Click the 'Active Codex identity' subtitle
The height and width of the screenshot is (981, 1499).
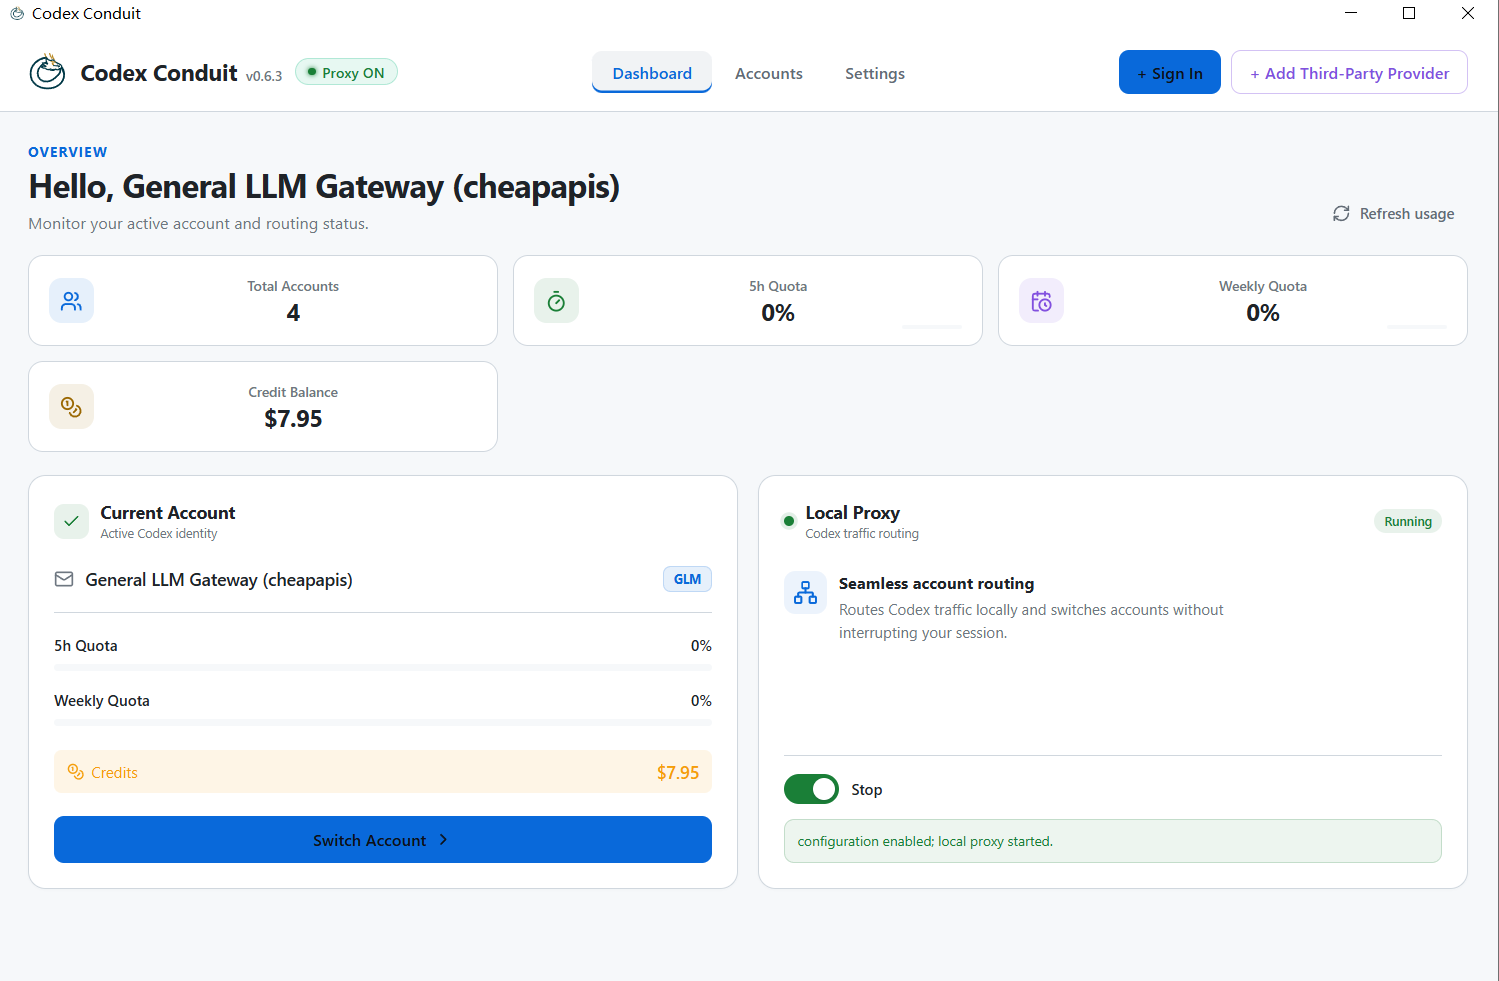[x=159, y=534]
